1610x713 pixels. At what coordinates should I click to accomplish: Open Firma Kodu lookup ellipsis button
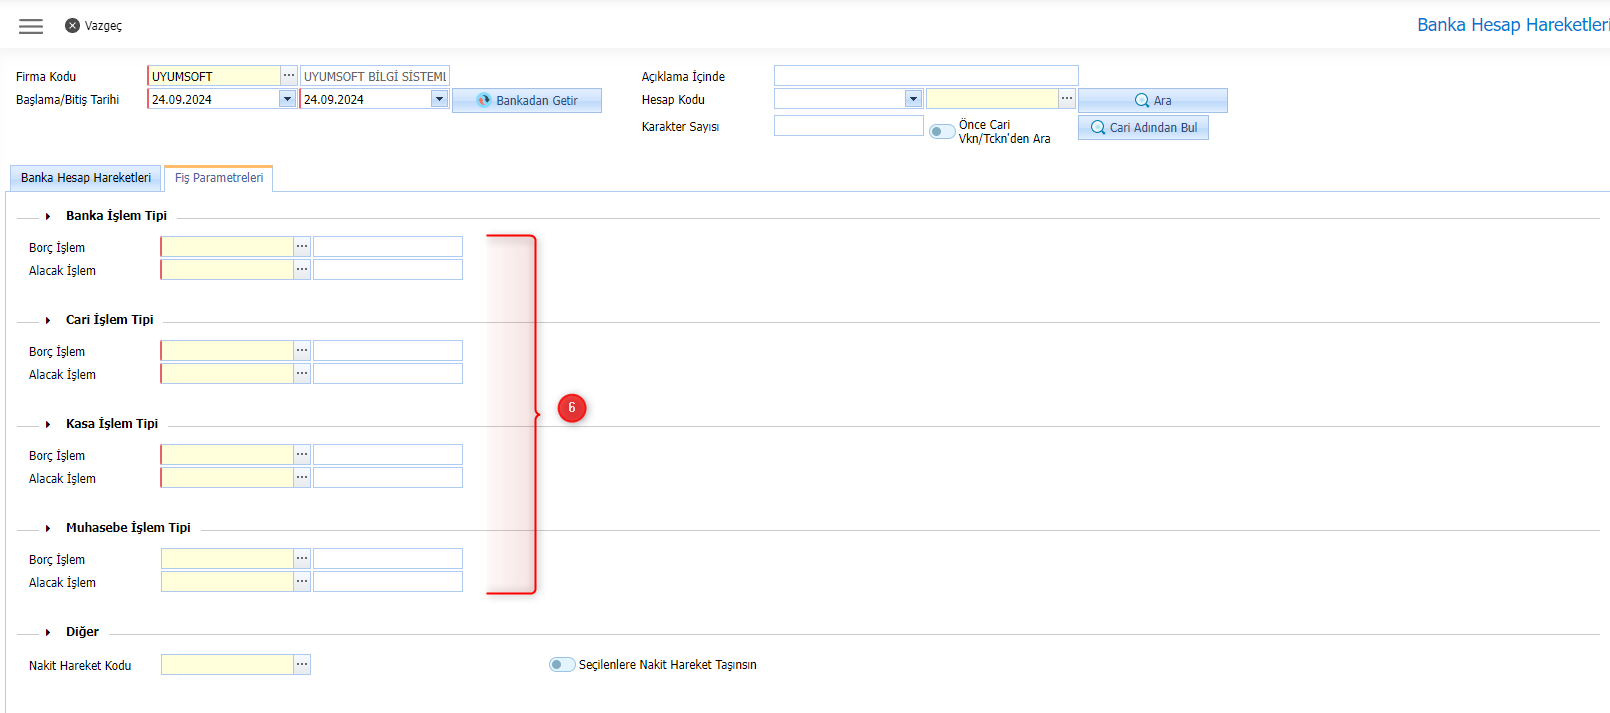[289, 76]
